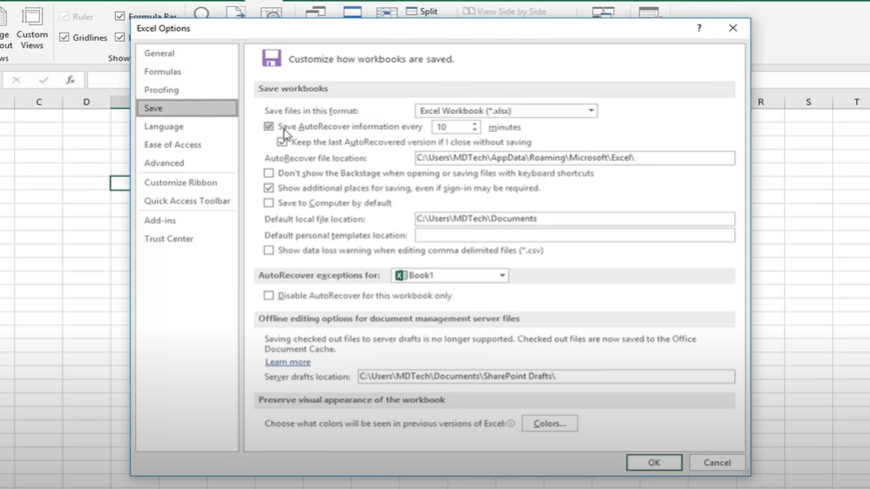
Task: Dismiss dialog with Cancel button
Action: pos(717,462)
